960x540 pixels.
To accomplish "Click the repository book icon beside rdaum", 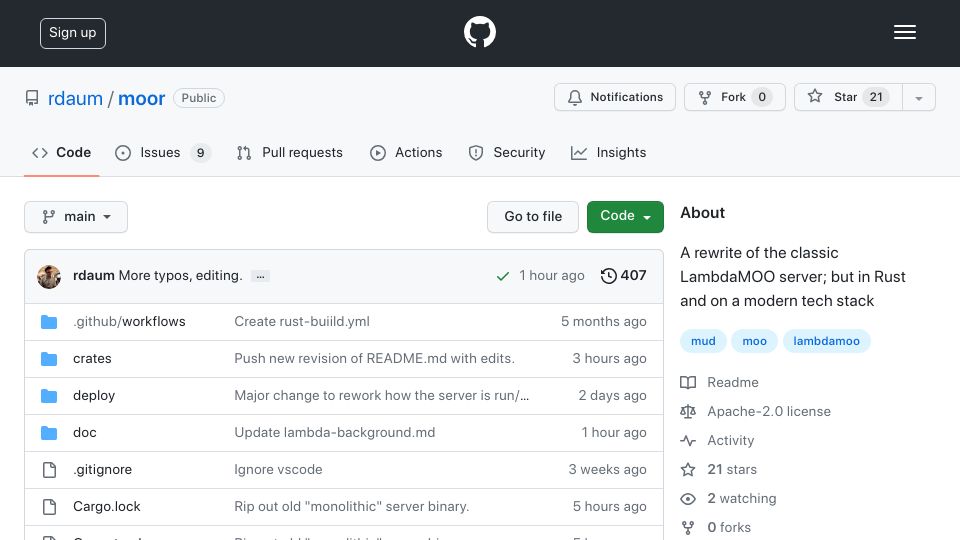I will click(32, 98).
